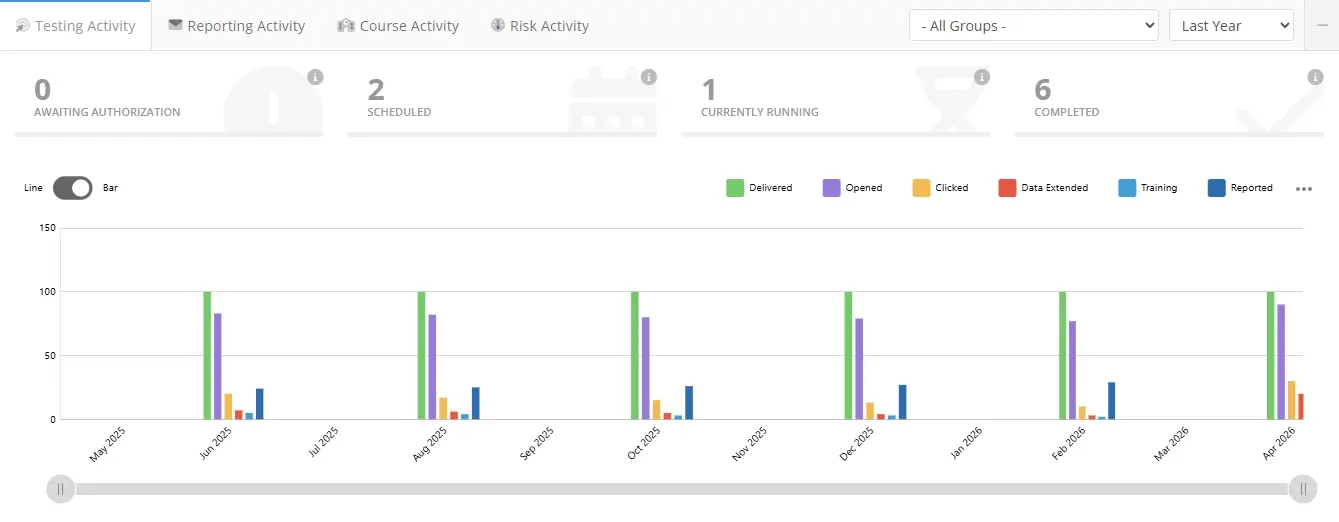The image size is (1339, 522).
Task: Open the All Groups dropdown
Action: tap(1033, 26)
